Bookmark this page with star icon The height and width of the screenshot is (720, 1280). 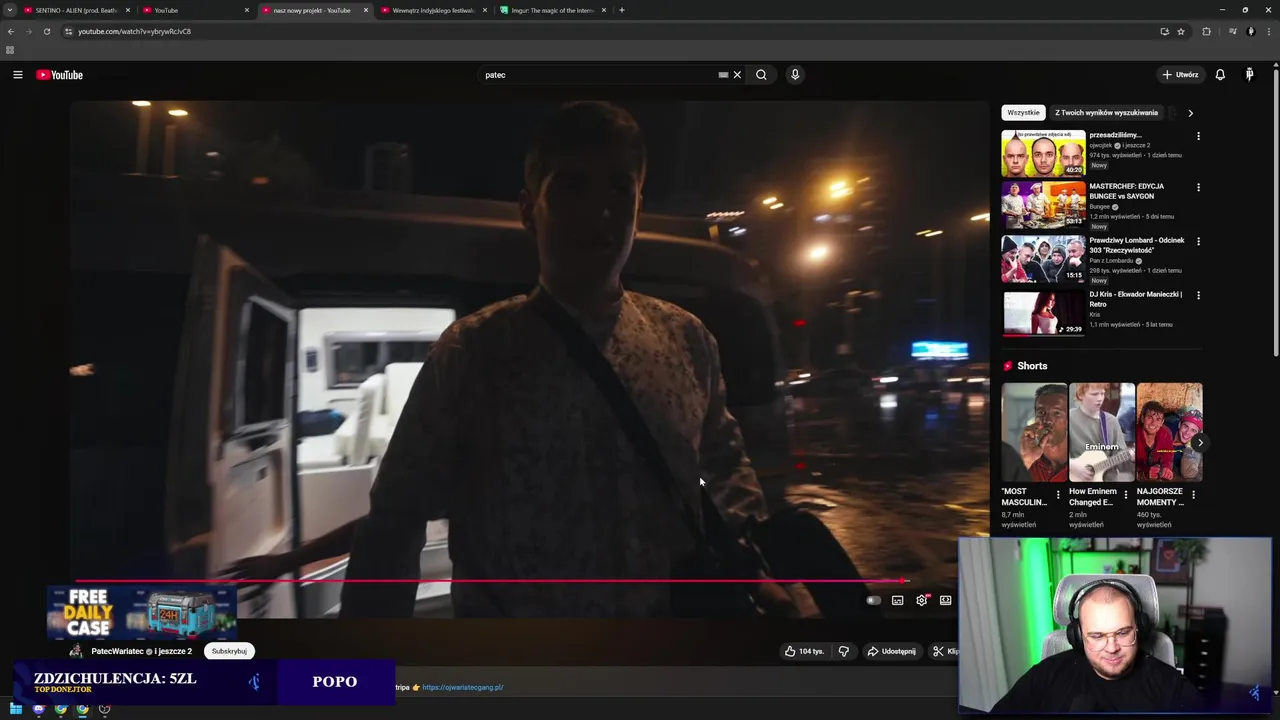[x=1181, y=31]
